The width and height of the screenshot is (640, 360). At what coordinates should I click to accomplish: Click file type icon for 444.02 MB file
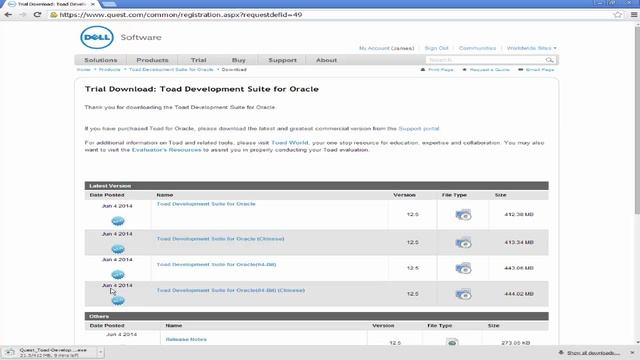click(463, 294)
